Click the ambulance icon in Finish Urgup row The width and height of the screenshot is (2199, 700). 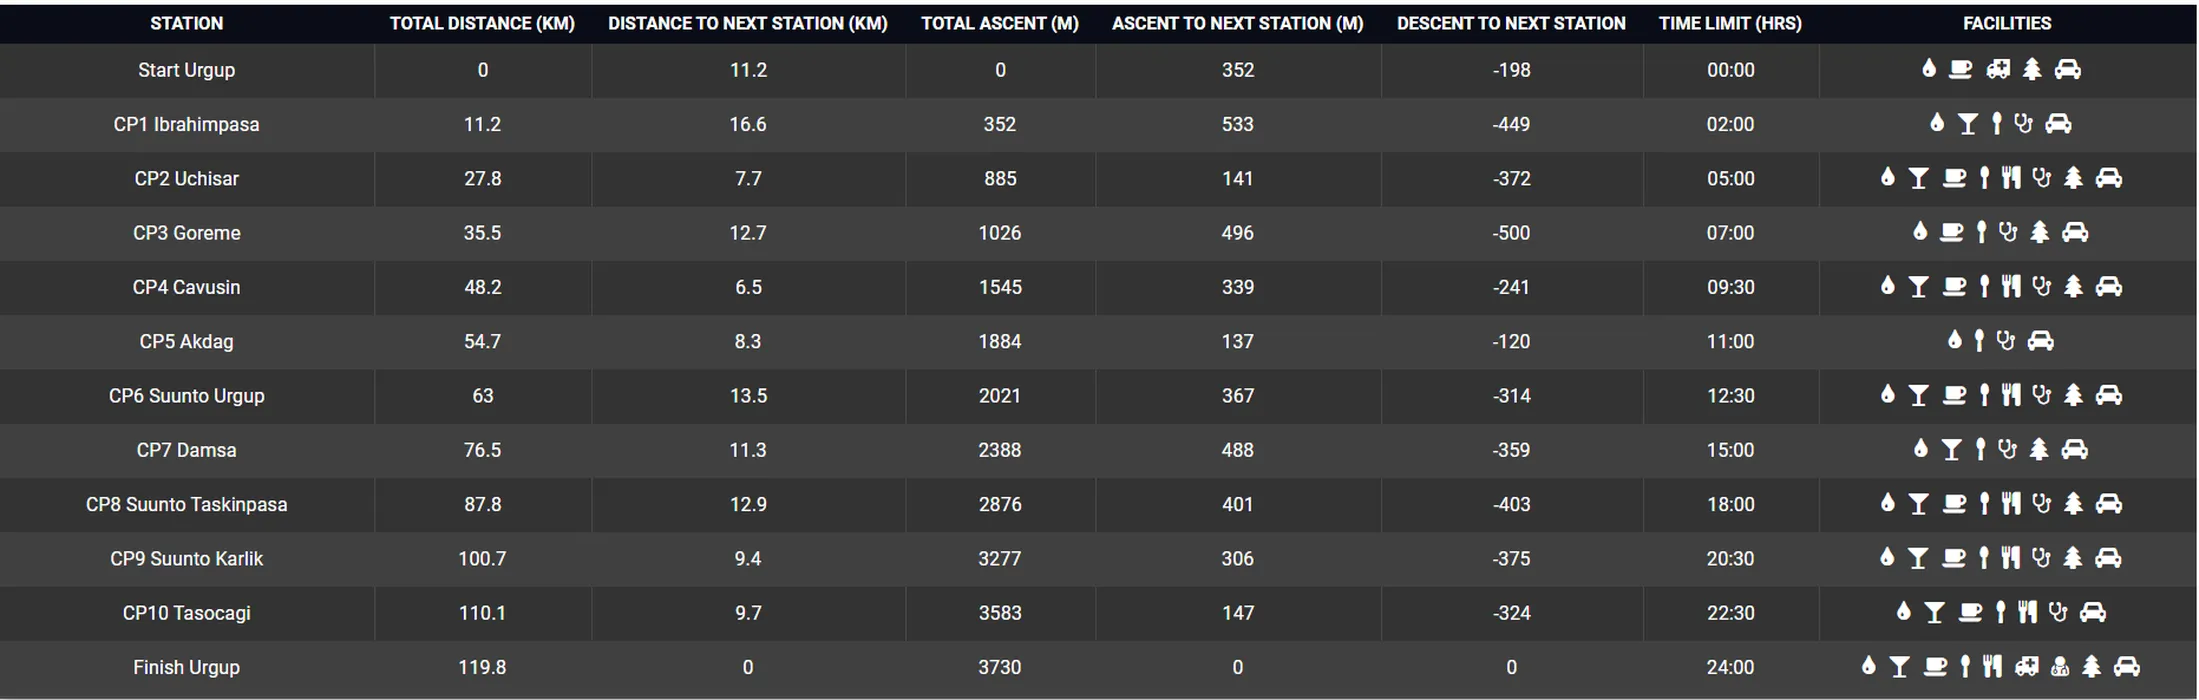[x=2027, y=666]
